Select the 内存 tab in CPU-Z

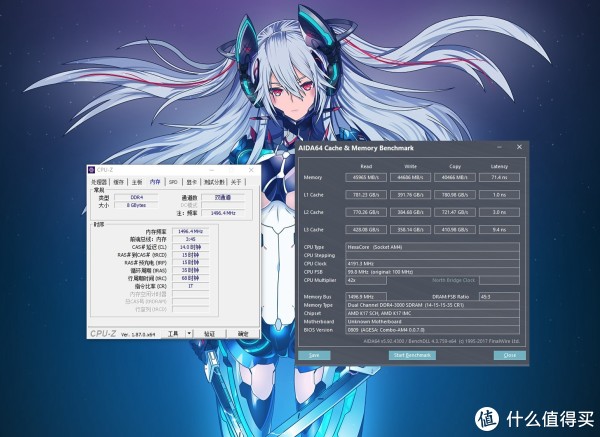click(155, 182)
